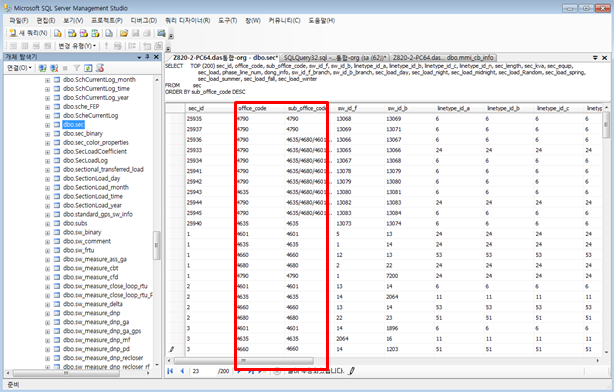Close the Object Explorer panel
Screen dimensions: 614x392
coord(156,57)
